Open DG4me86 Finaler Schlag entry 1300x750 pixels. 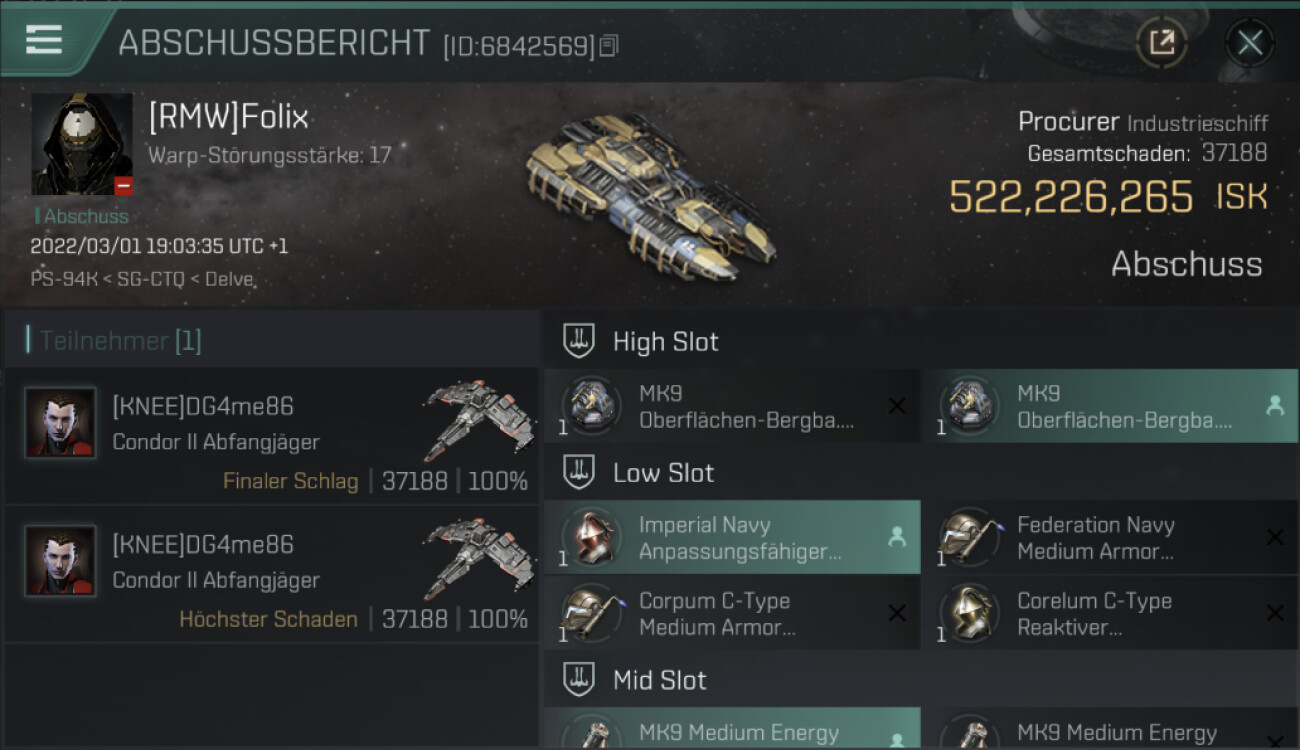(272, 436)
